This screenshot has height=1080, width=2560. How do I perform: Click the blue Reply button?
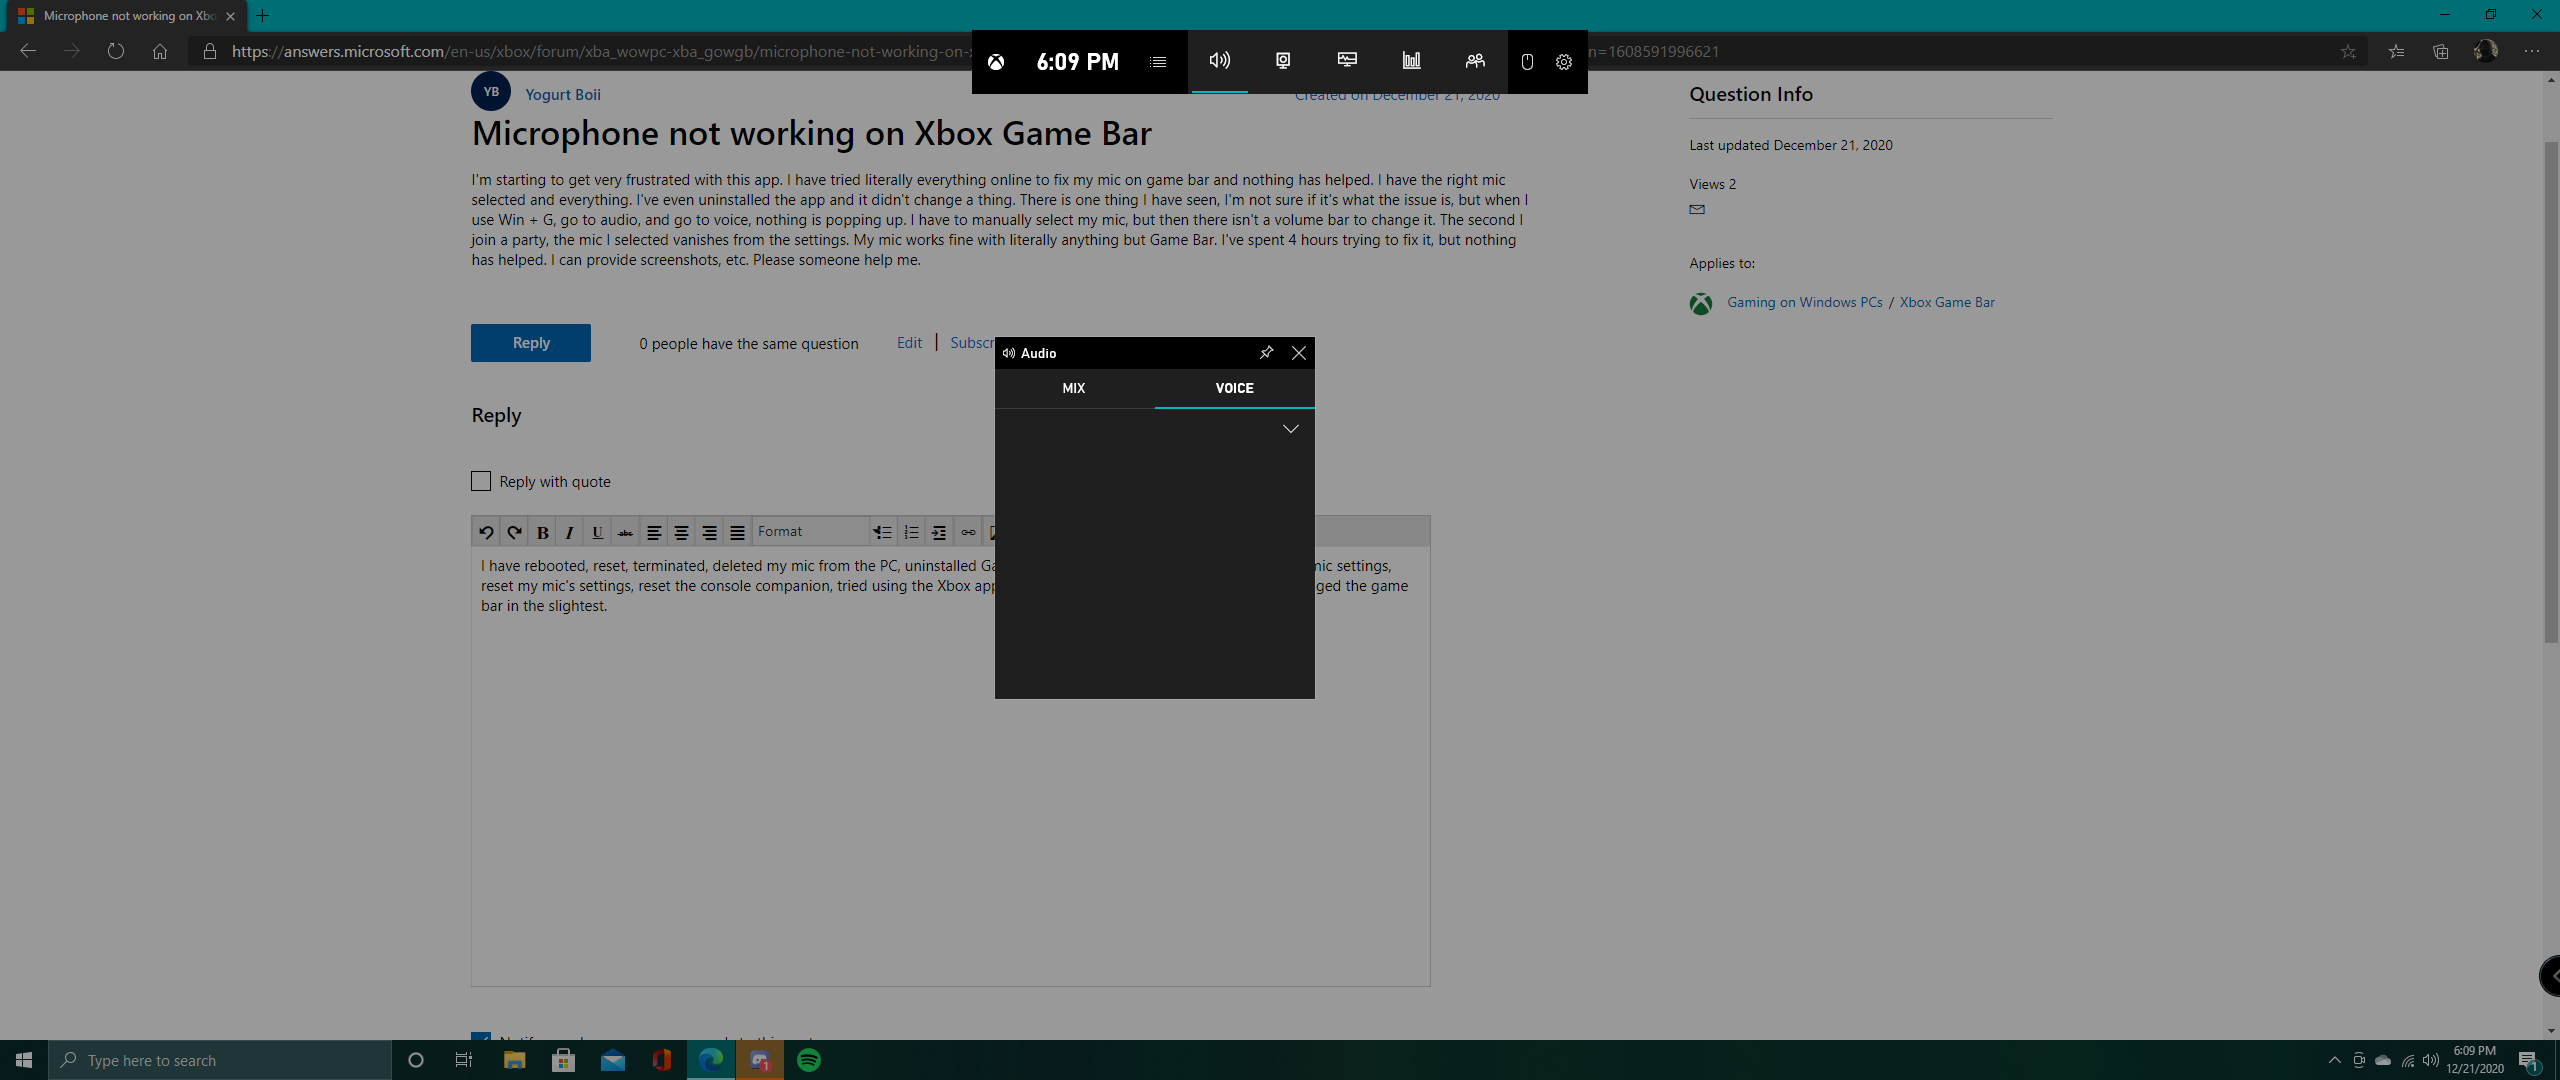[531, 343]
